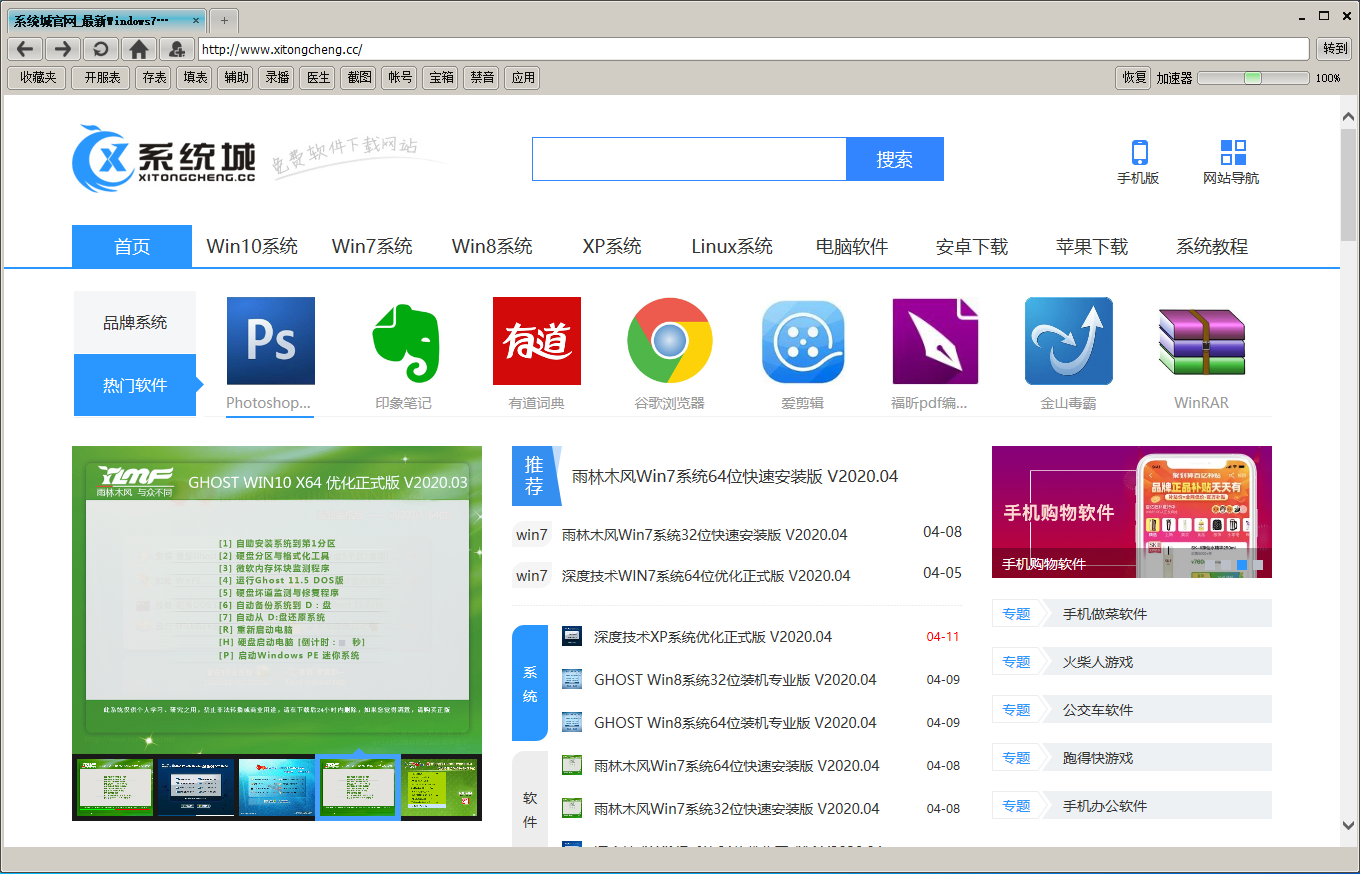Open the 安卓下载 navigation tab
The image size is (1360, 874).
click(972, 246)
